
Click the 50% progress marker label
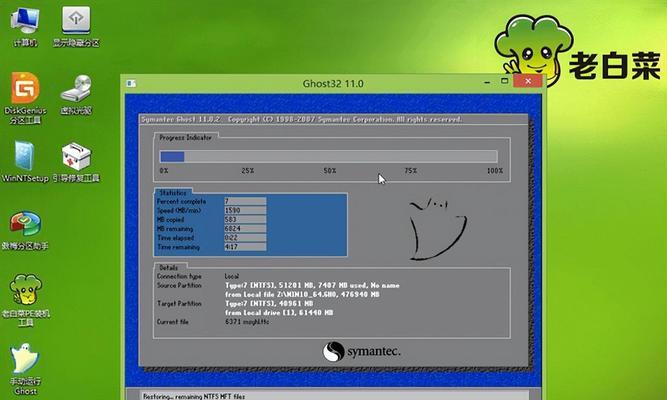pos(330,170)
